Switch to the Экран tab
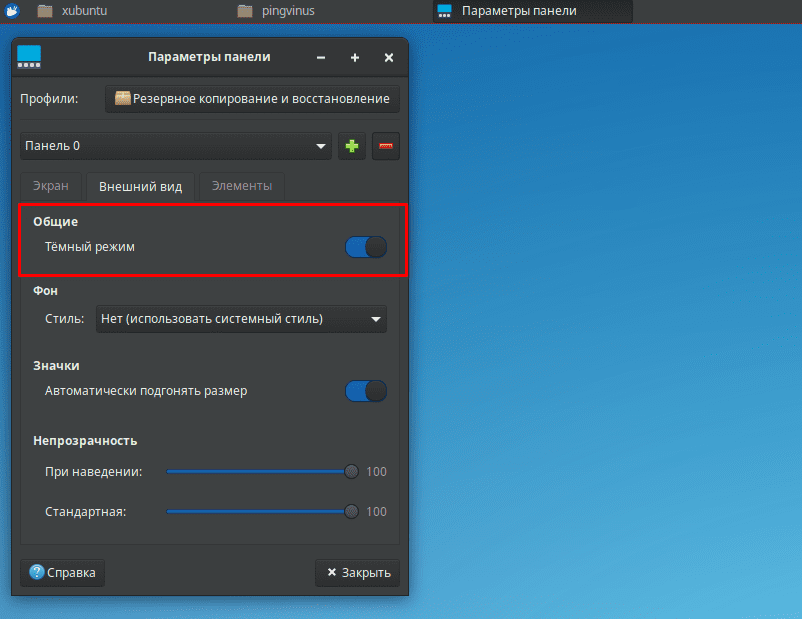This screenshot has height=619, width=802. pos(51,186)
